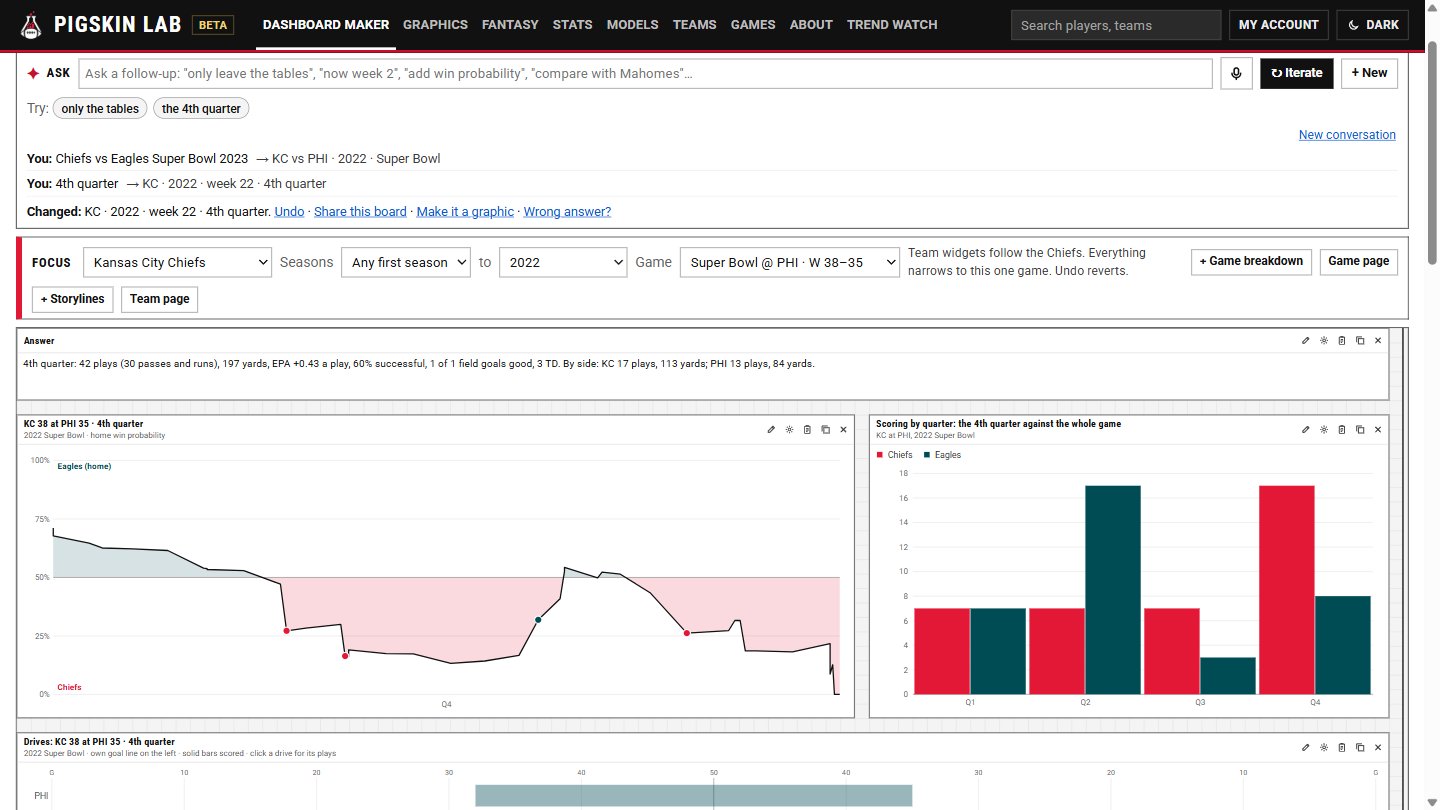This screenshot has height=810, width=1440.
Task: Close the Scoring by quarter widget
Action: (x=1378, y=430)
